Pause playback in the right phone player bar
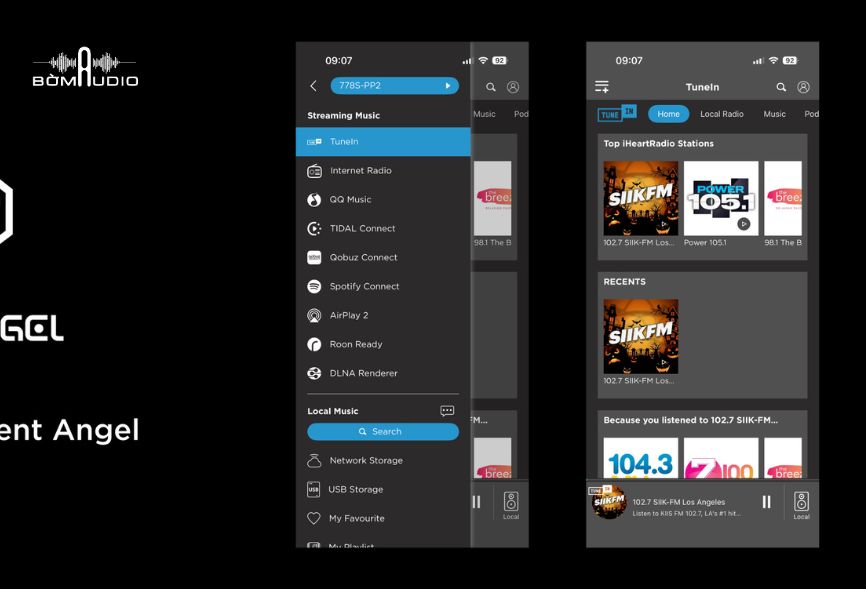The width and height of the screenshot is (866, 589). point(767,502)
